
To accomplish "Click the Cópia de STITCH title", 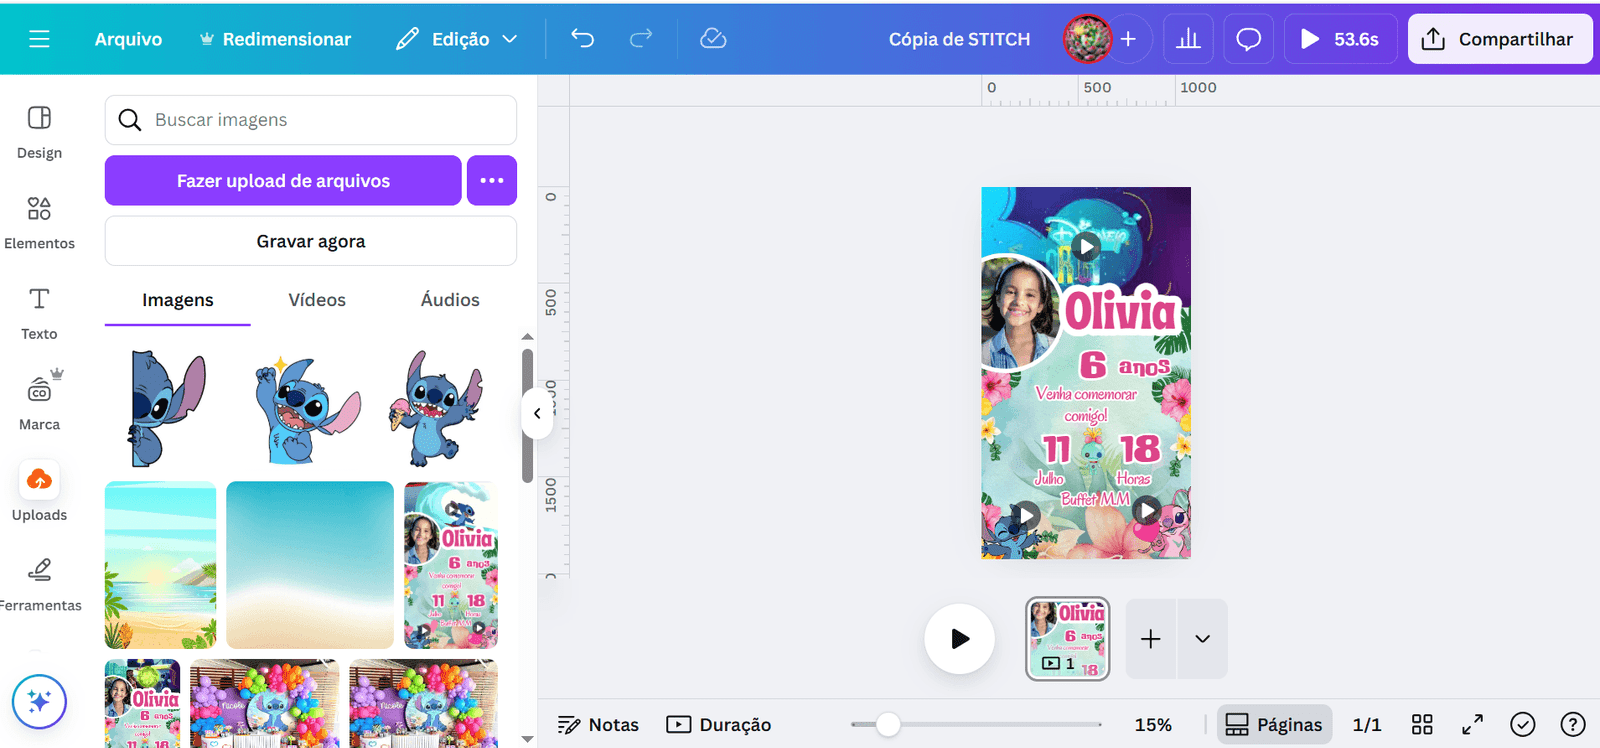I will click(959, 39).
